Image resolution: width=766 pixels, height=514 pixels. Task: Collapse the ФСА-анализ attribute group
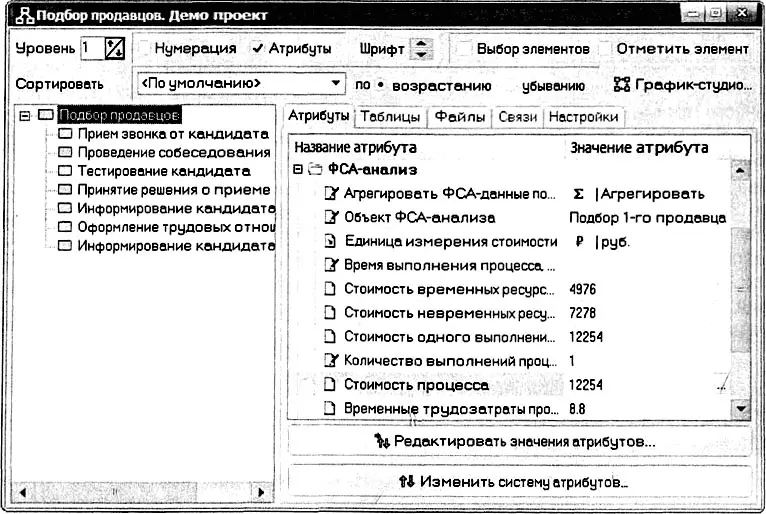pos(298,170)
